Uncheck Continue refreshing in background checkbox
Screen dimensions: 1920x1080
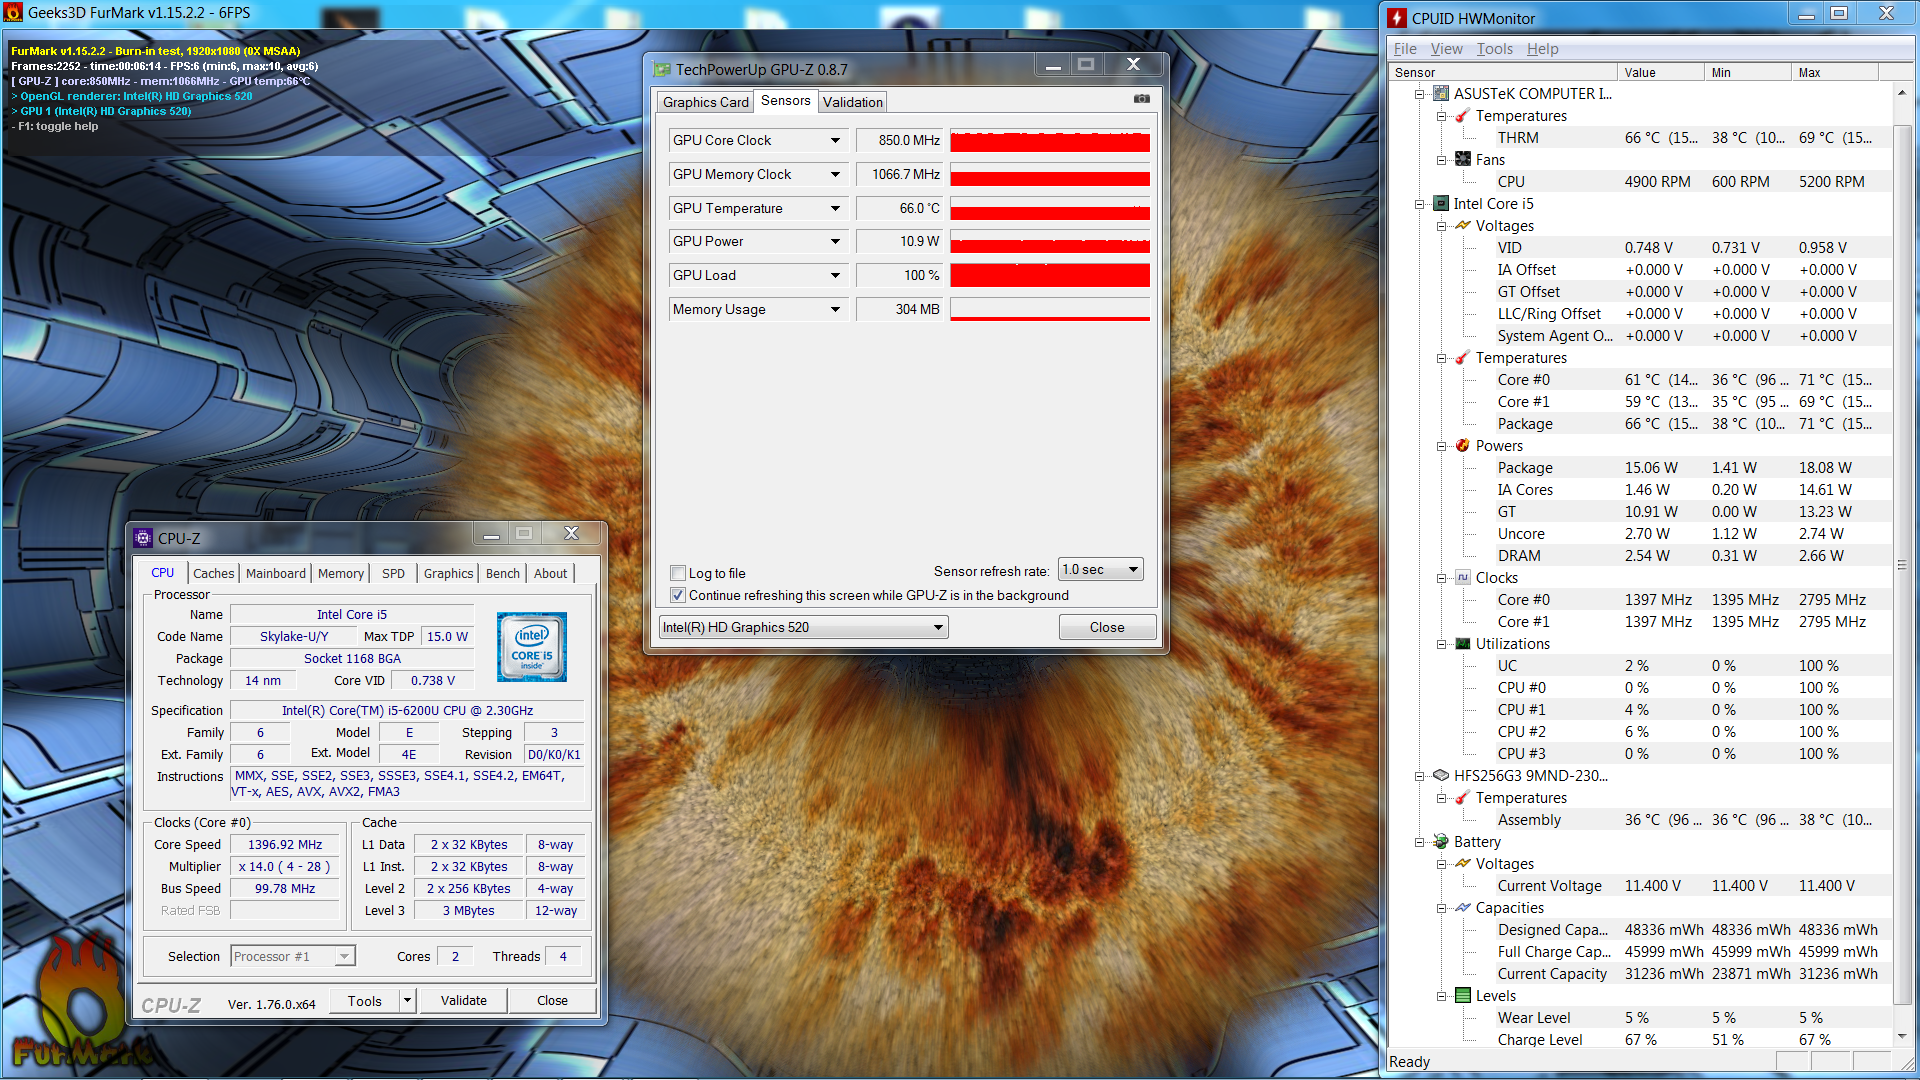(x=678, y=595)
